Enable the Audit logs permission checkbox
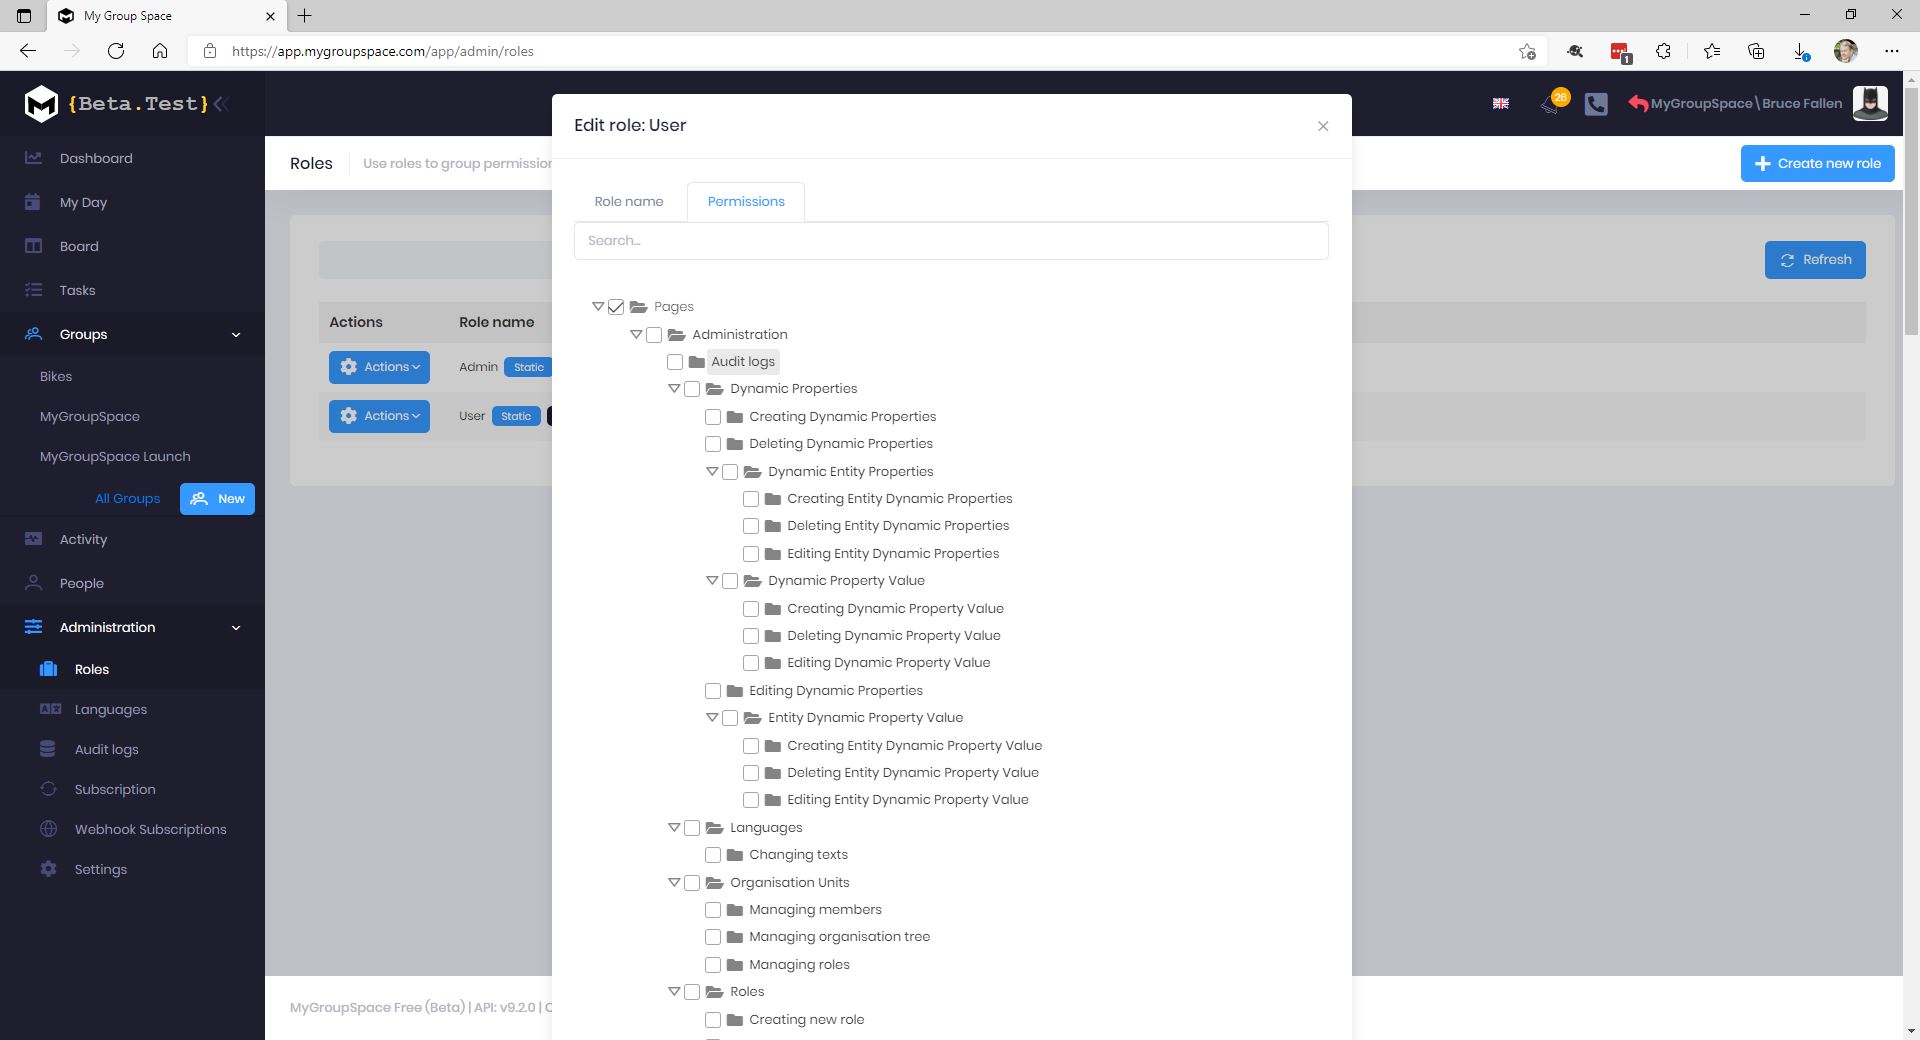This screenshot has height=1040, width=1920. 675,362
